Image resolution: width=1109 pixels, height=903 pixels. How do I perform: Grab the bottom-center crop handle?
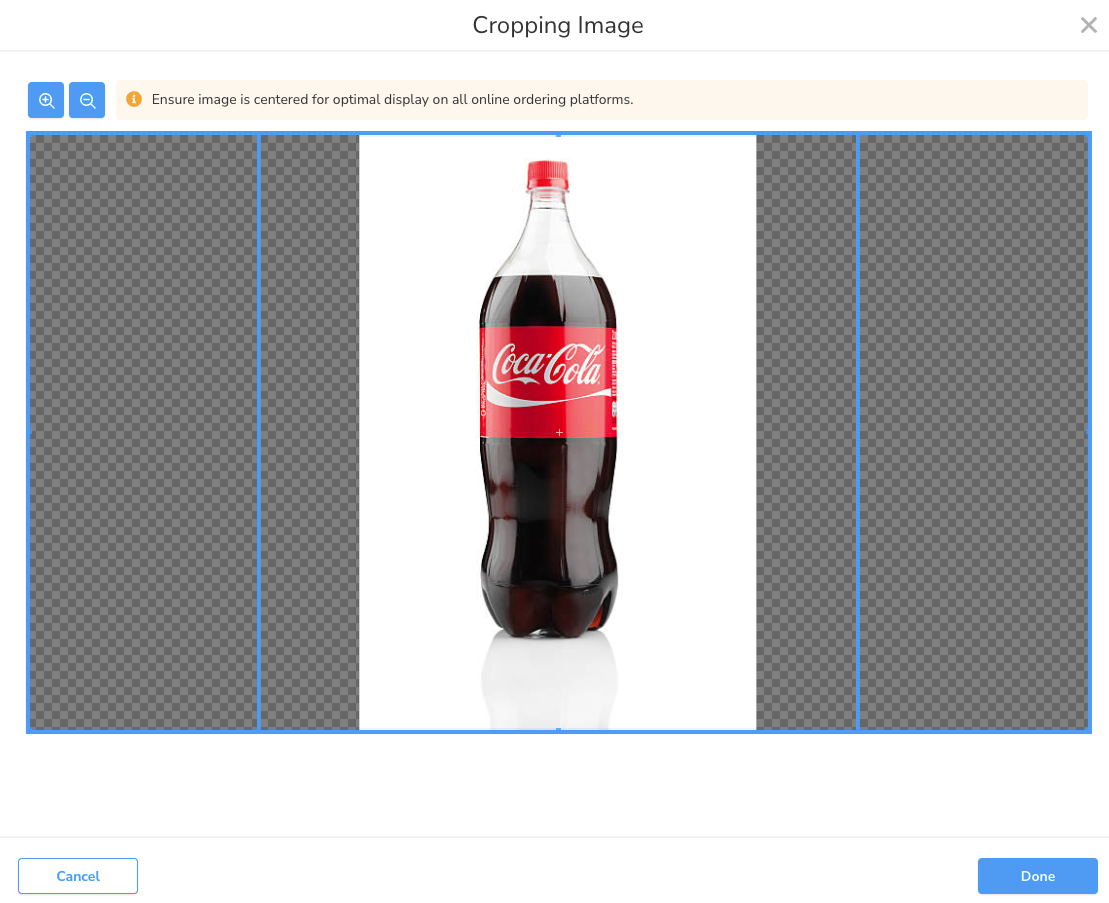[x=558, y=730]
